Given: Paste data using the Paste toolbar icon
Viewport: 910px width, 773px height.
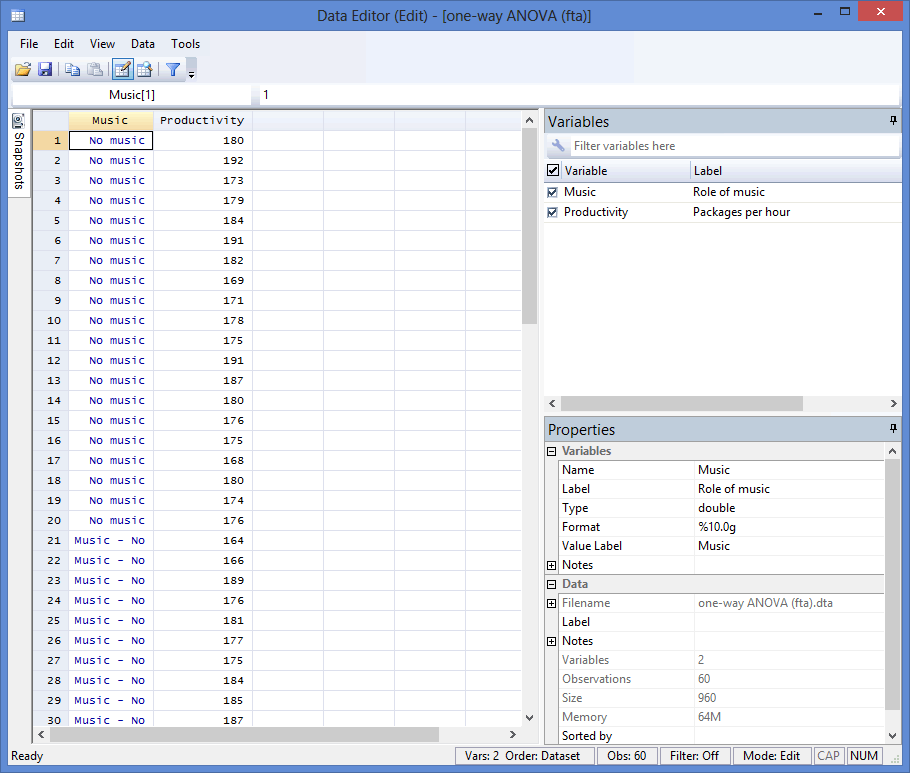Looking at the screenshot, I should [x=94, y=69].
